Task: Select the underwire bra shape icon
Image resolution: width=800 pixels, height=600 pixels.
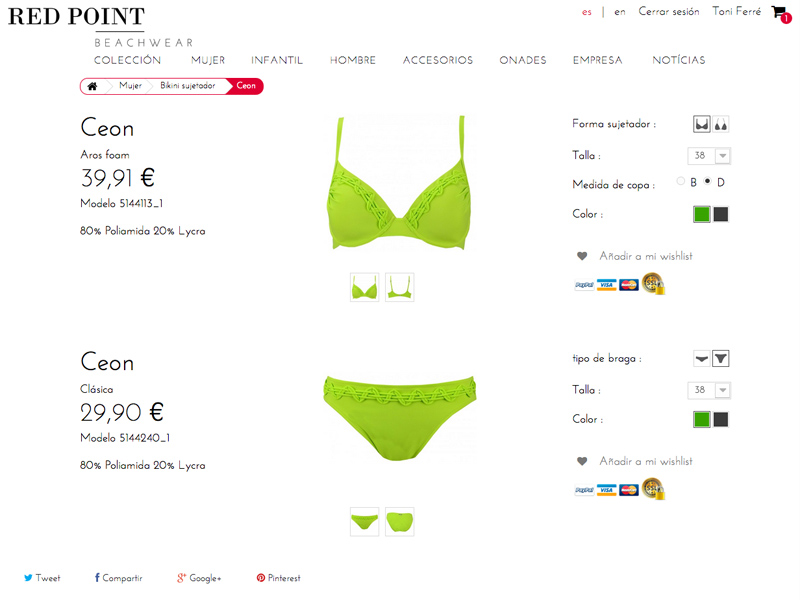Action: click(x=702, y=124)
